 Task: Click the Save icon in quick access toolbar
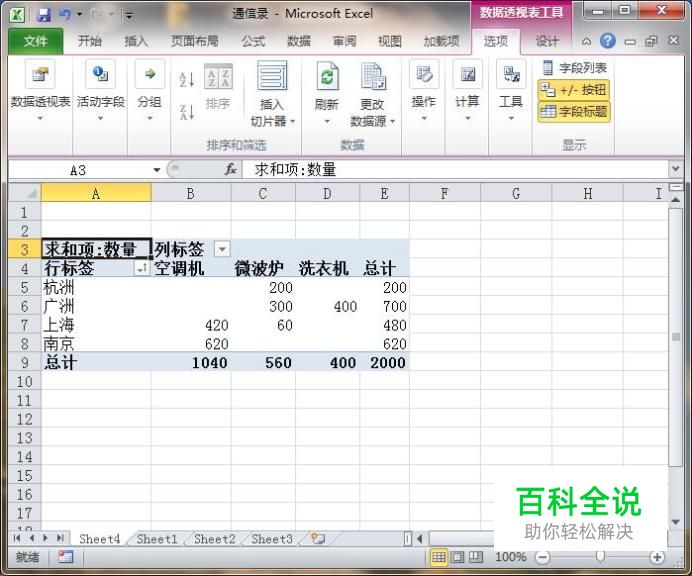pos(44,15)
